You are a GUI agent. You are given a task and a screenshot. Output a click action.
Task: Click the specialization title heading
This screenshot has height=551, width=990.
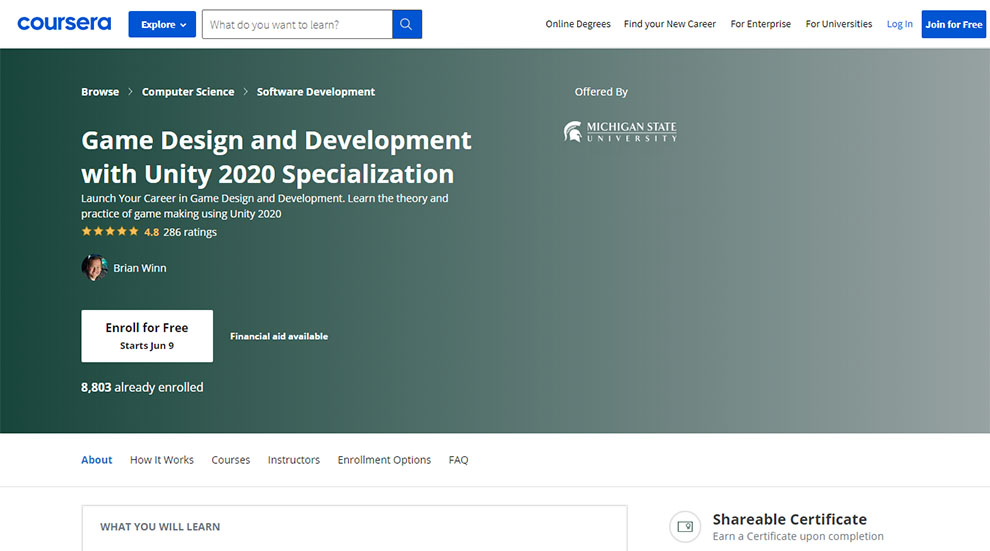tap(276, 157)
